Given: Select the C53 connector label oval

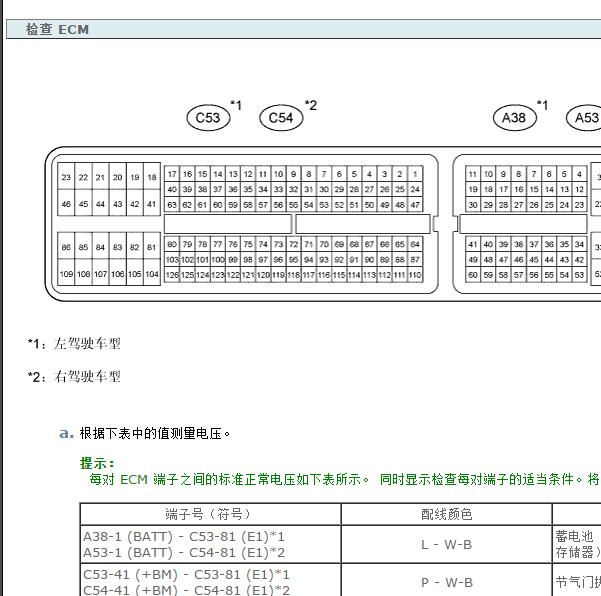Looking at the screenshot, I should click(x=208, y=118).
